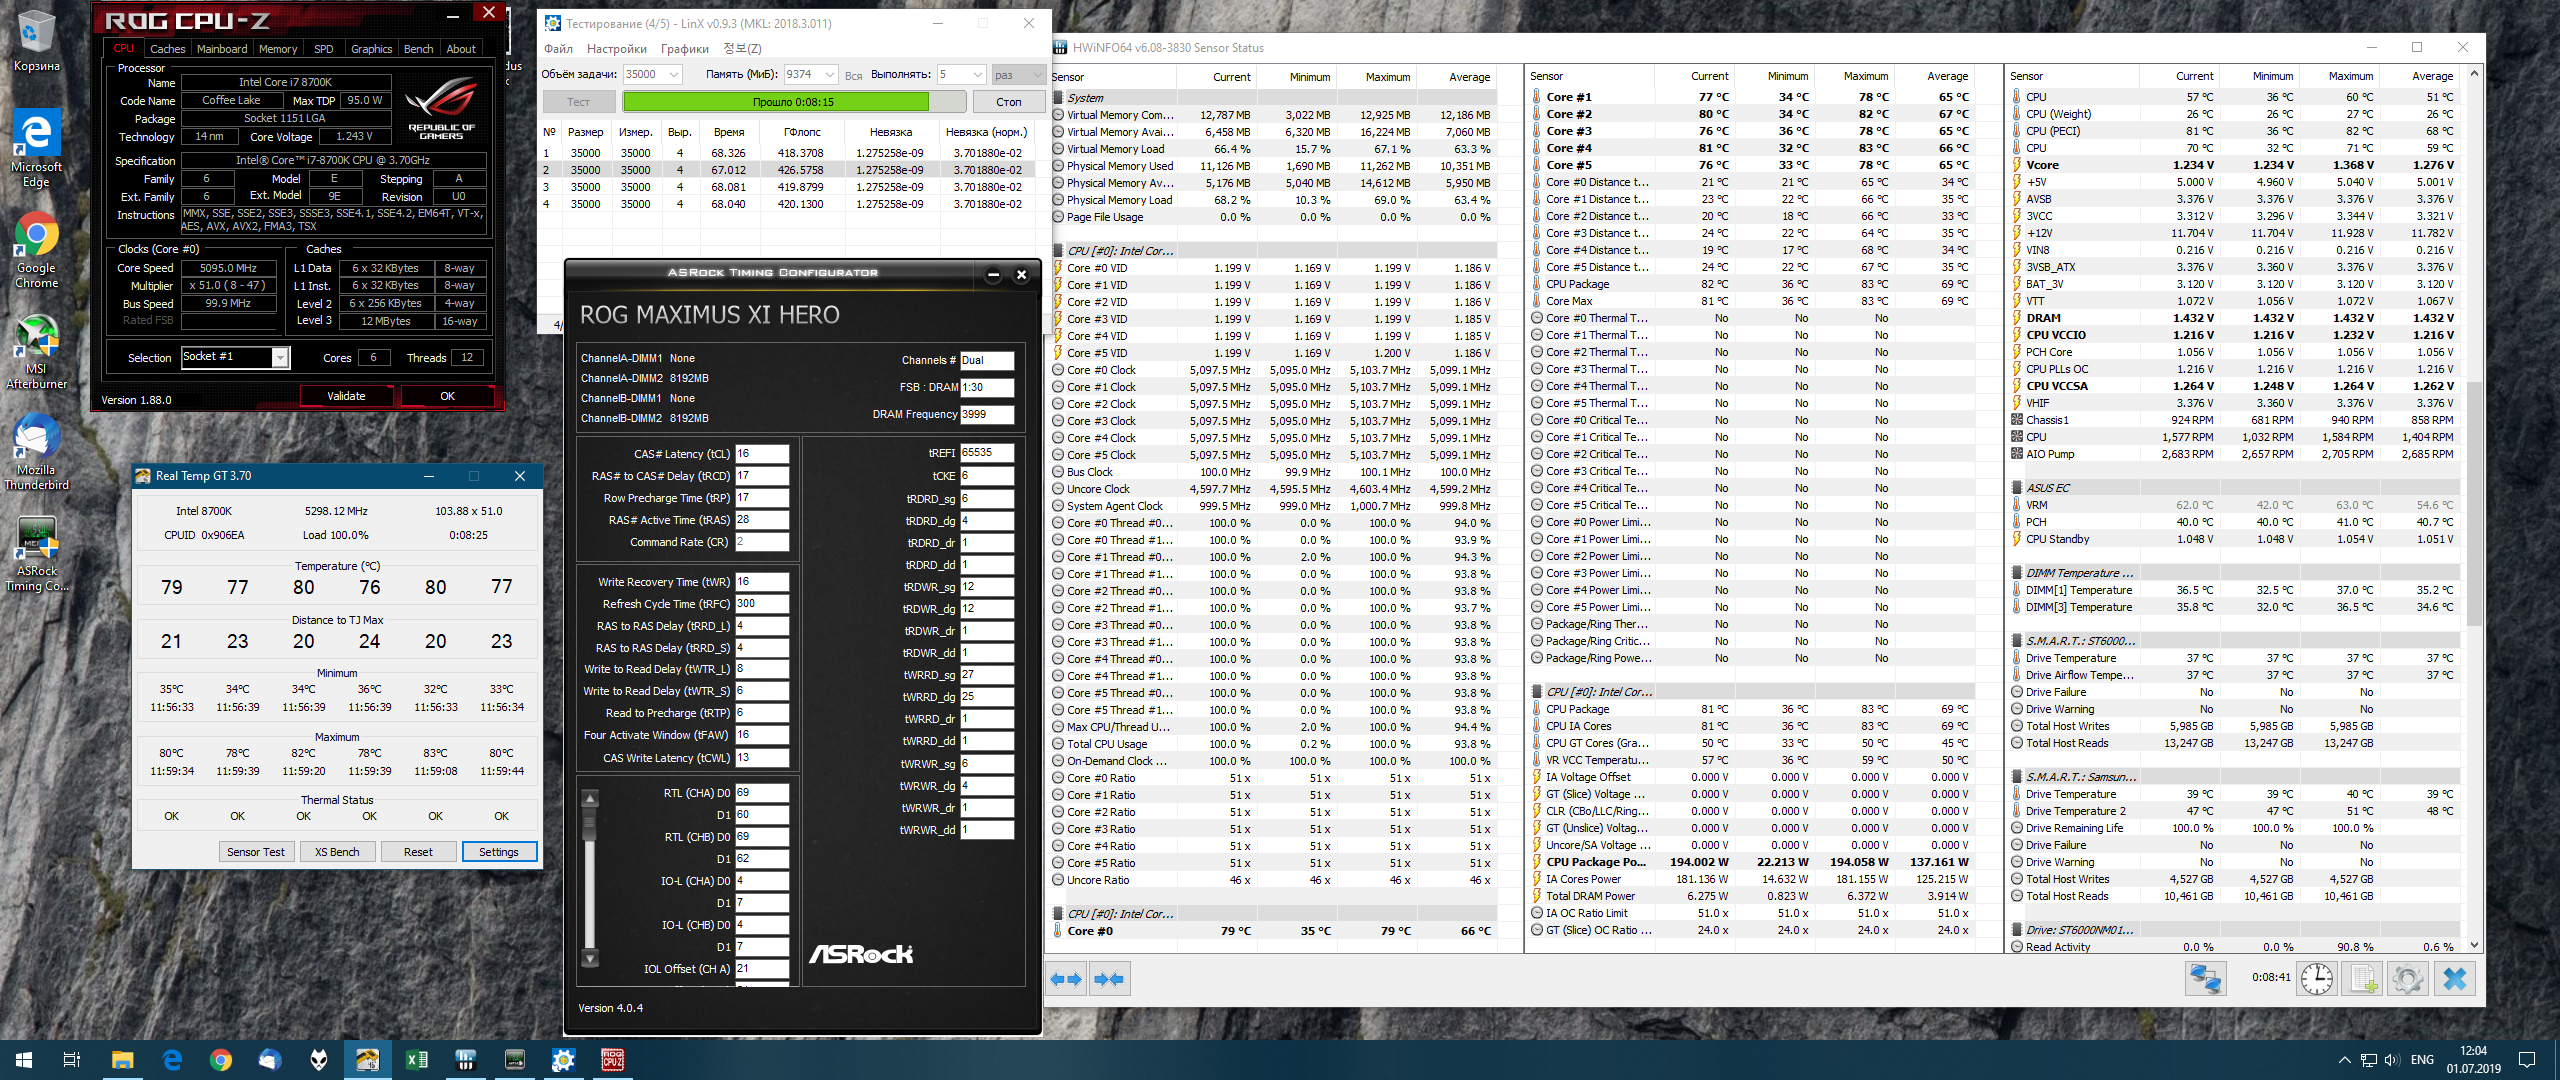Click the LinX green progress bar
2560x1080 pixels.
coord(775,102)
